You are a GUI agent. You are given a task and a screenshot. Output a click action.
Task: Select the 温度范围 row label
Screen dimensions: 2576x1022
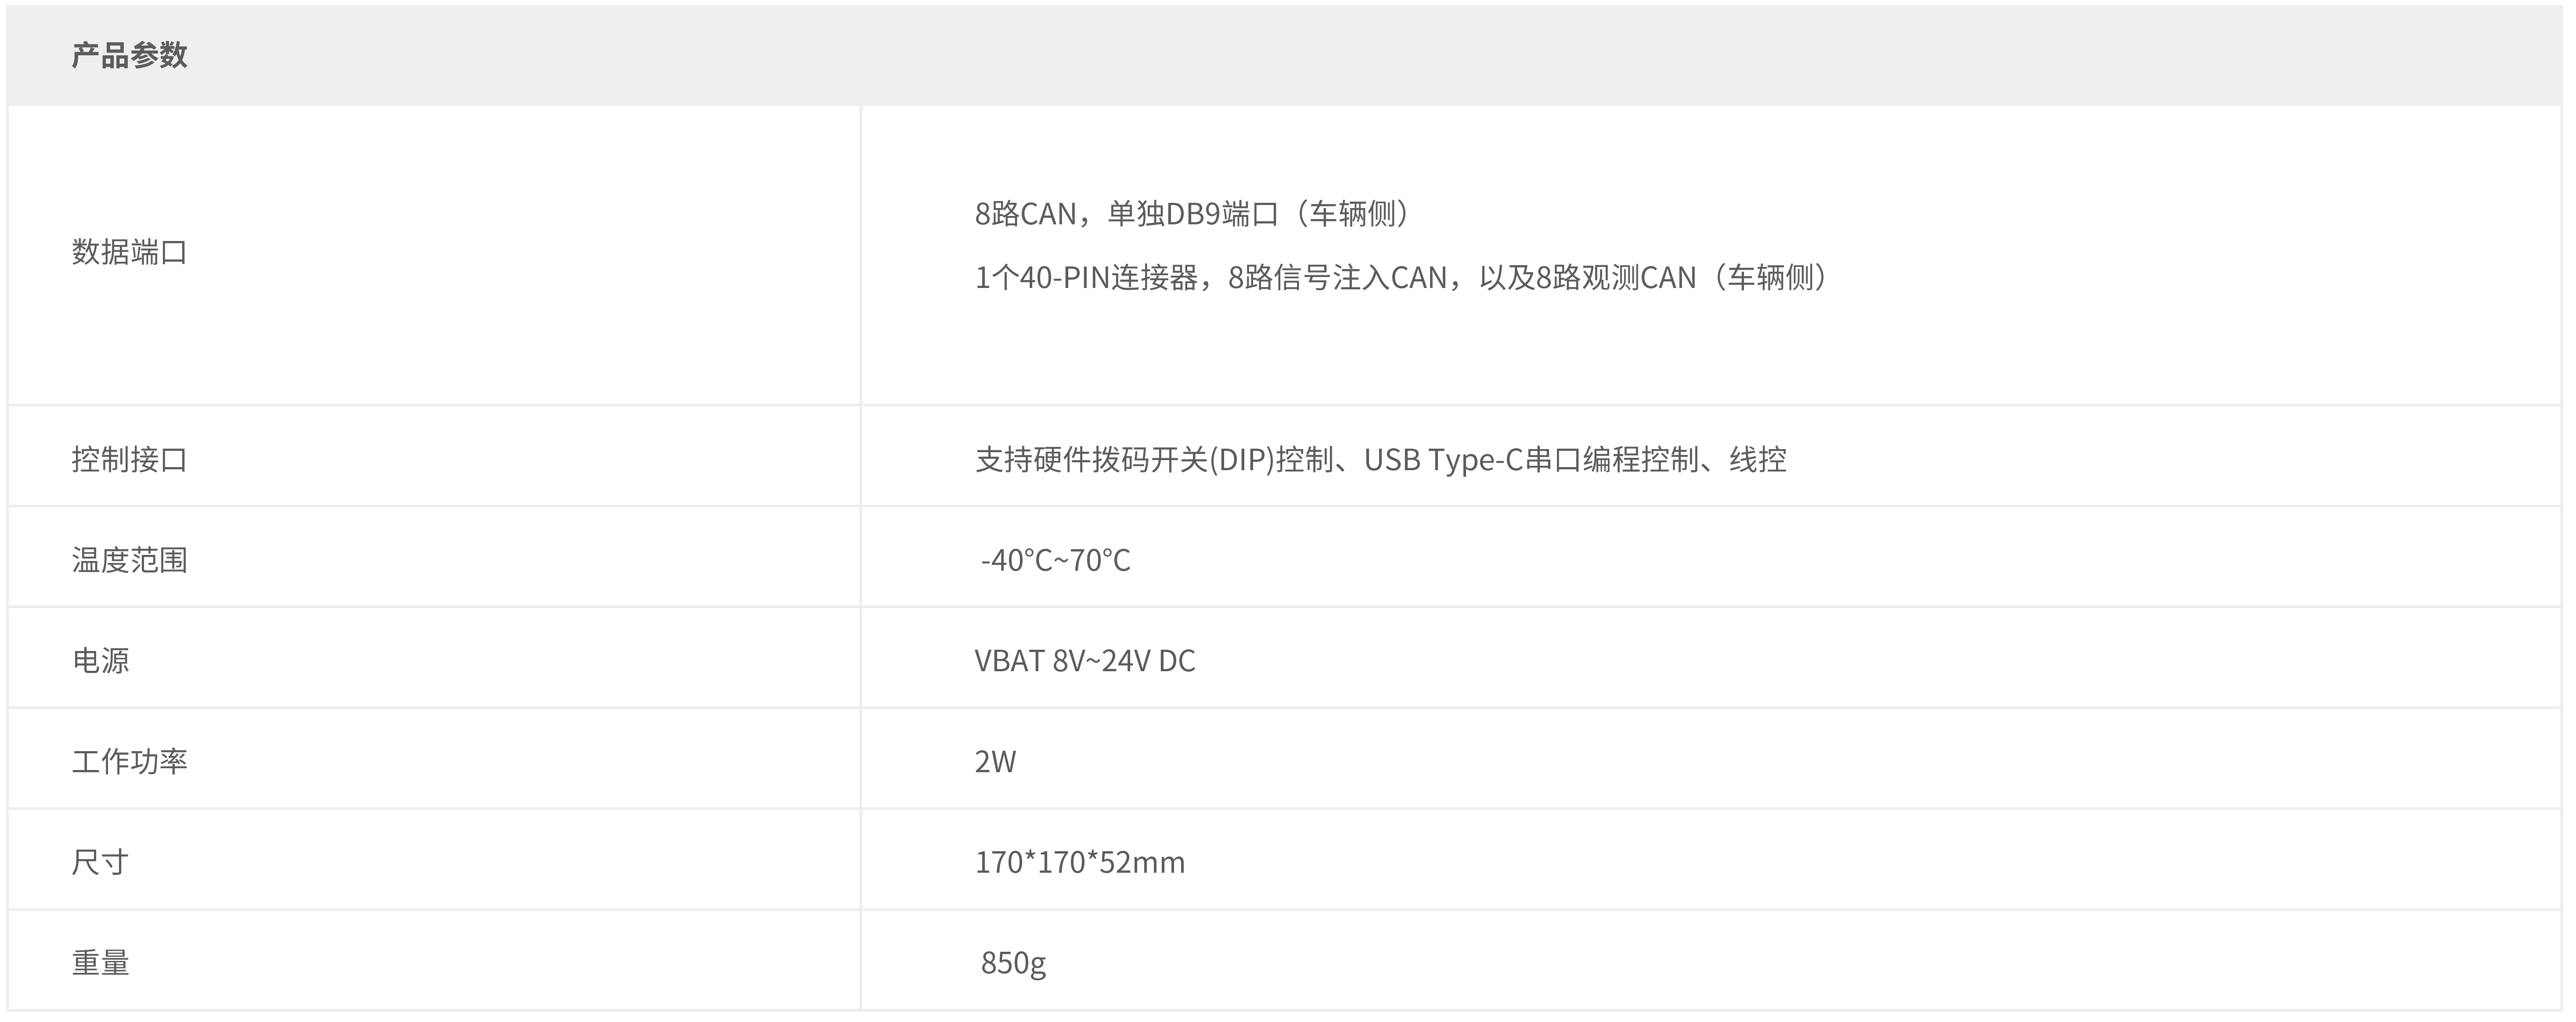[x=129, y=560]
